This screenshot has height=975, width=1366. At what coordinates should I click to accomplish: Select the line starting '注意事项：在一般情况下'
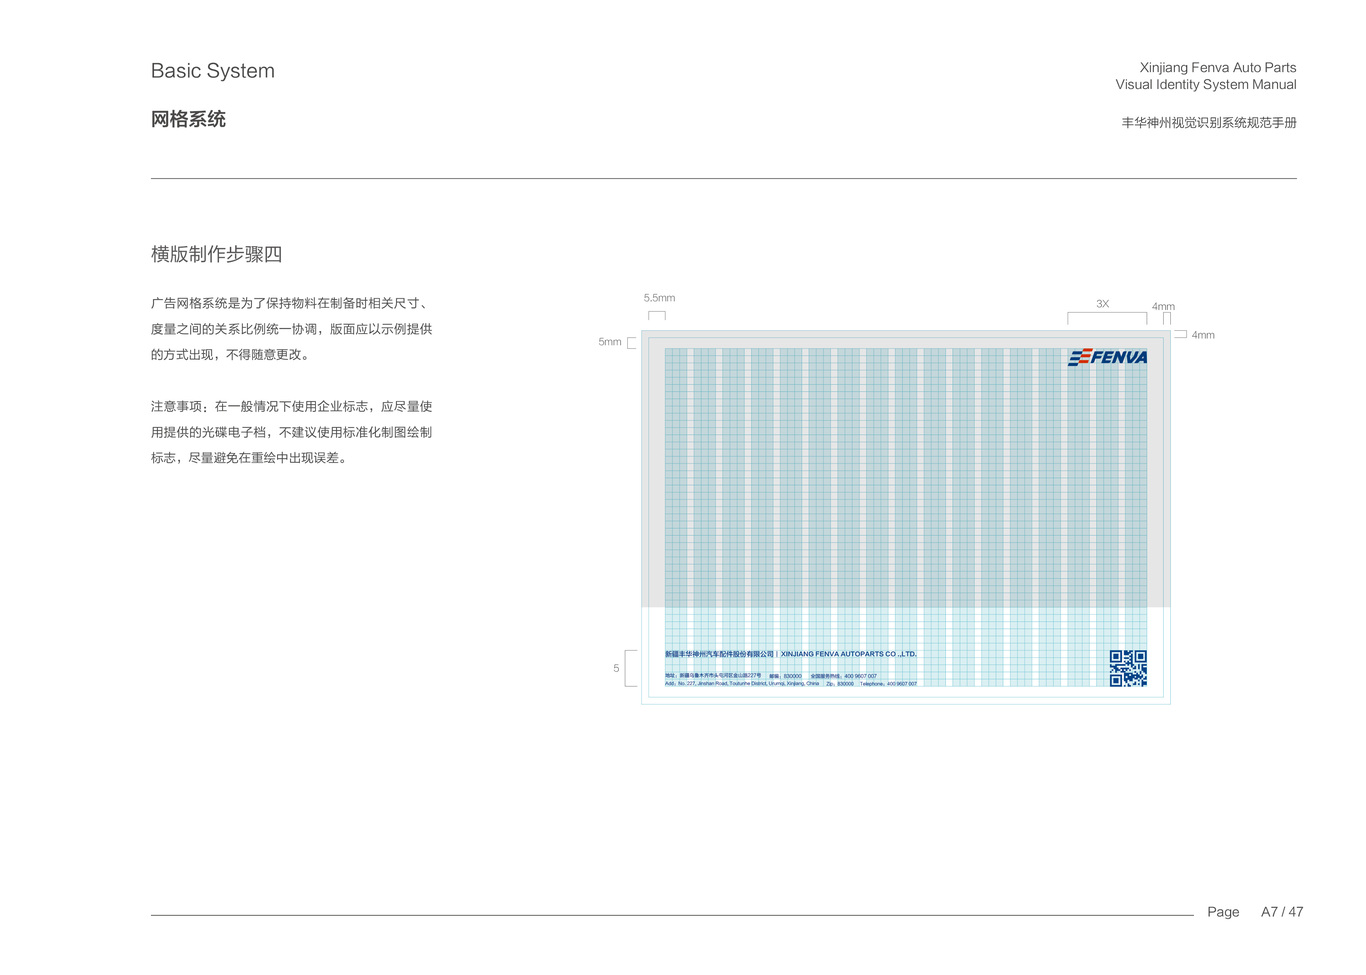291,407
